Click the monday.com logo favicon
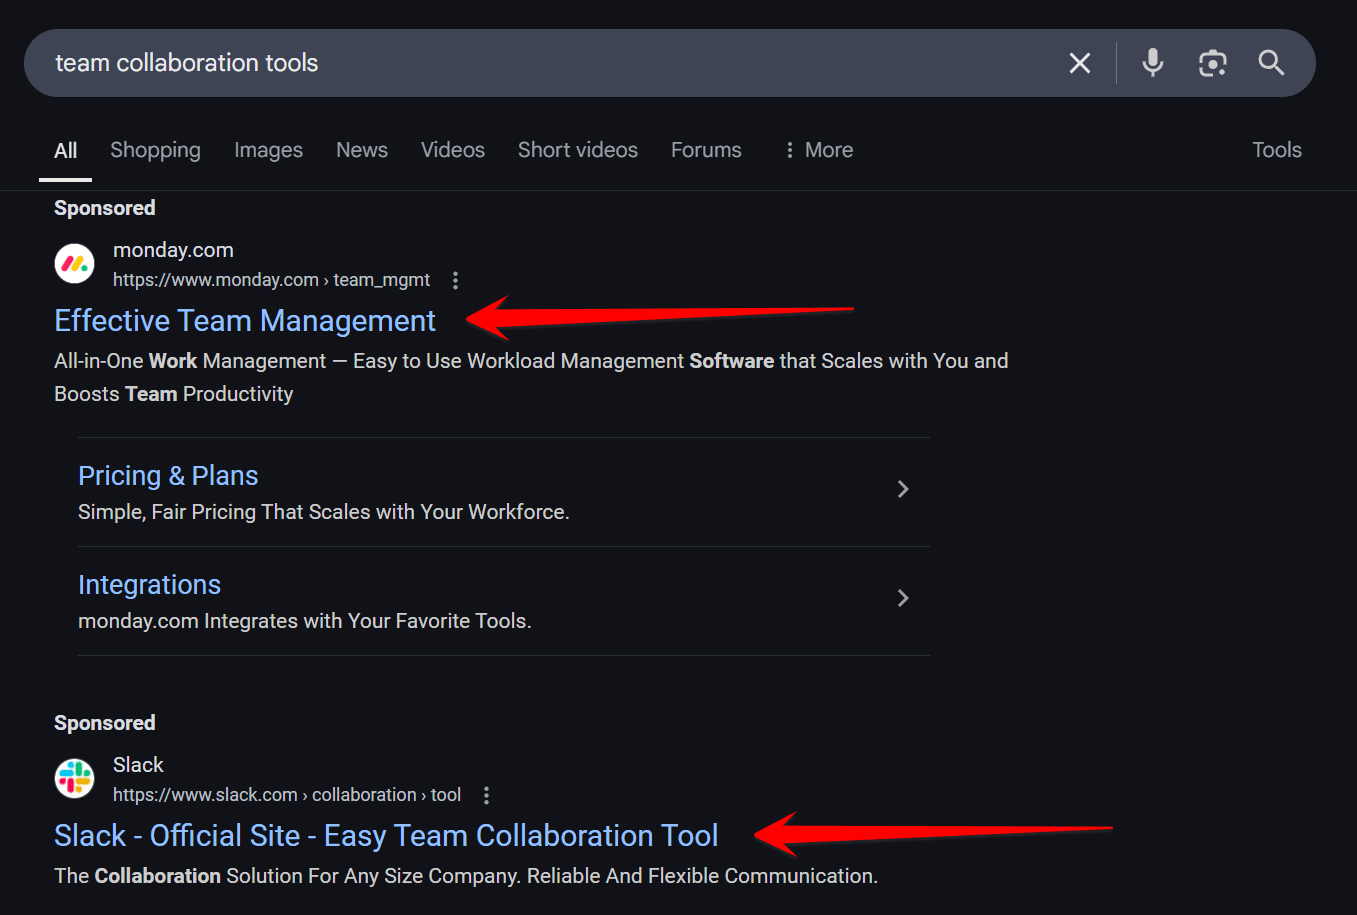1357x915 pixels. (74, 264)
